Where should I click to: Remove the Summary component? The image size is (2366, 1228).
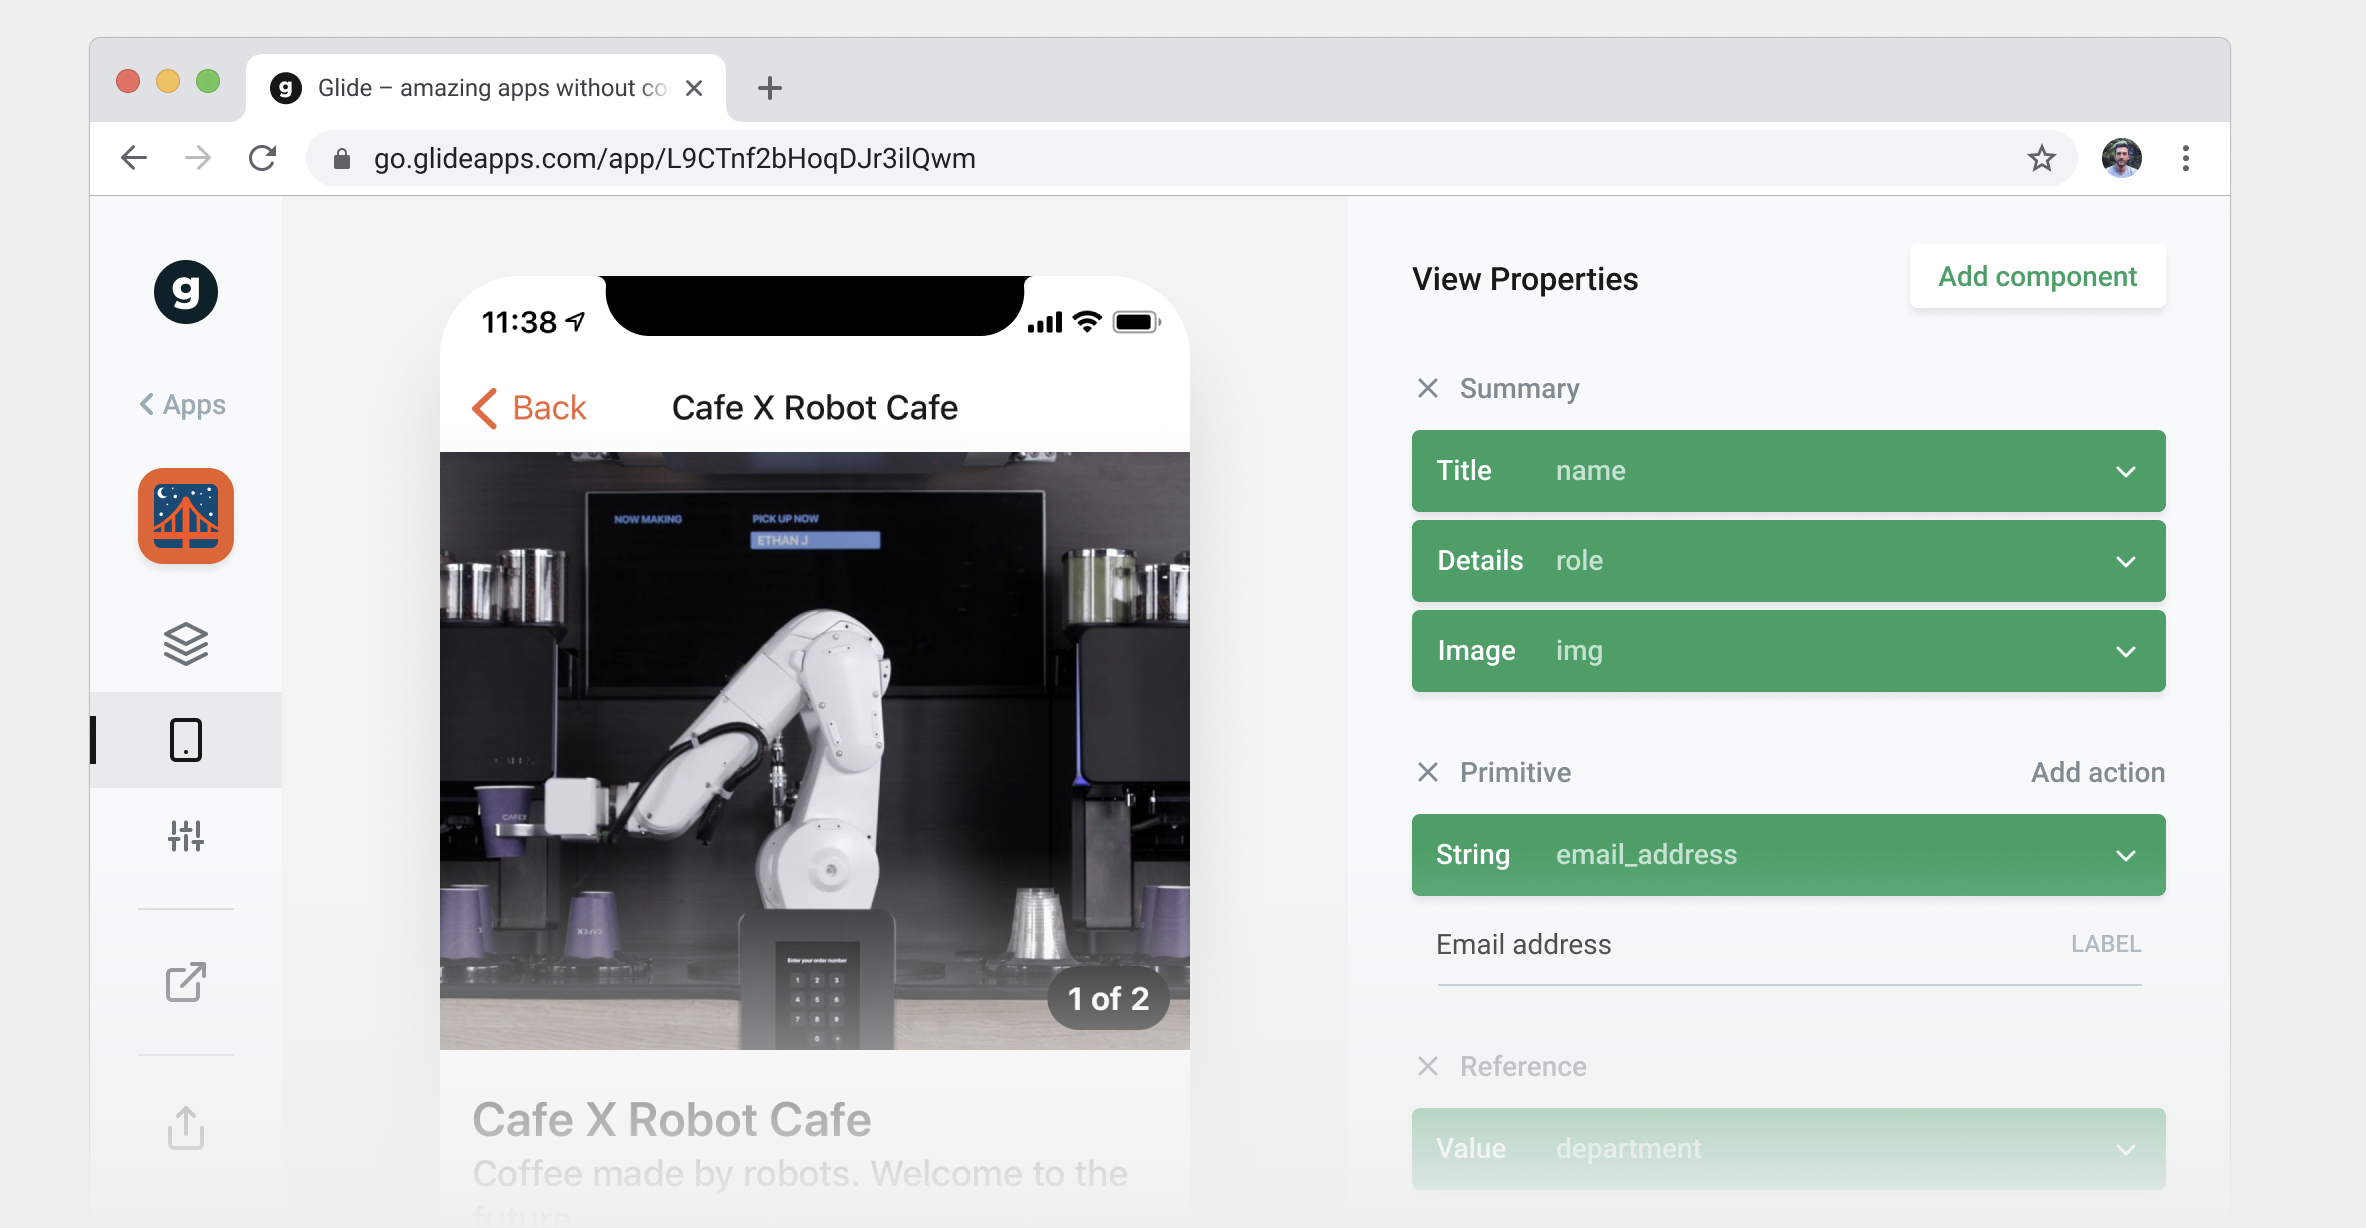(x=1428, y=388)
